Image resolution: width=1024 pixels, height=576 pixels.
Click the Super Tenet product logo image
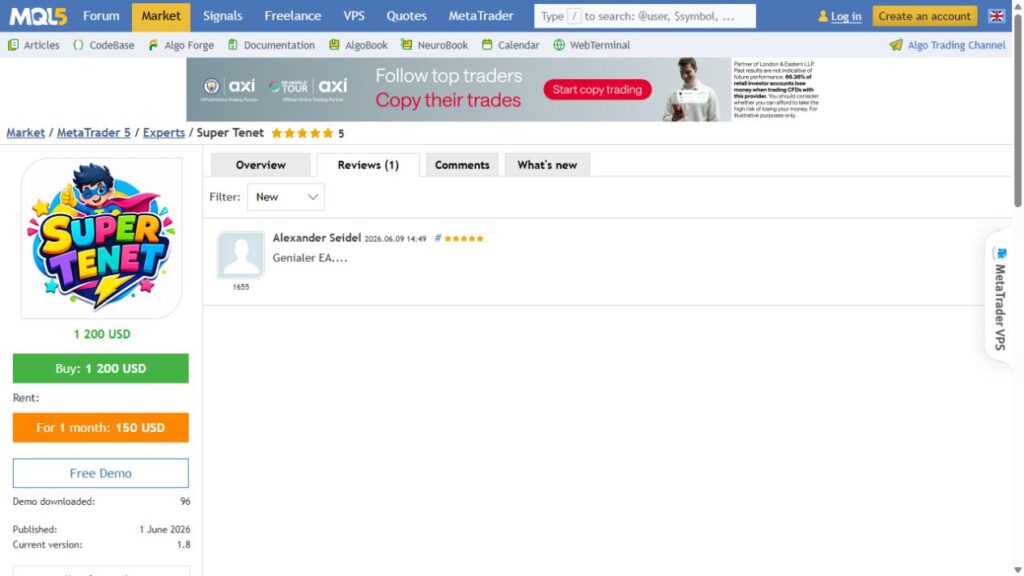pyautogui.click(x=101, y=238)
